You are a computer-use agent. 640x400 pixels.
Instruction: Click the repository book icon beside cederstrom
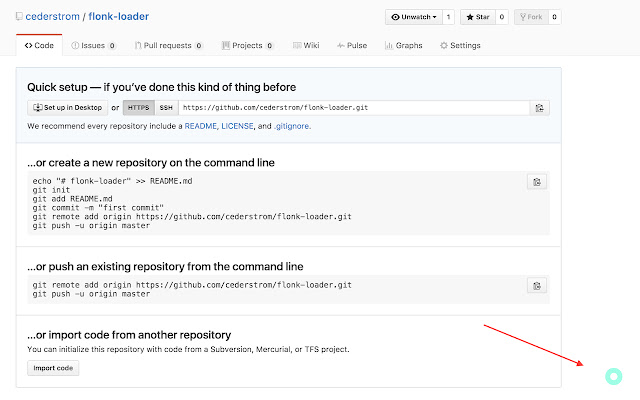pyautogui.click(x=19, y=16)
